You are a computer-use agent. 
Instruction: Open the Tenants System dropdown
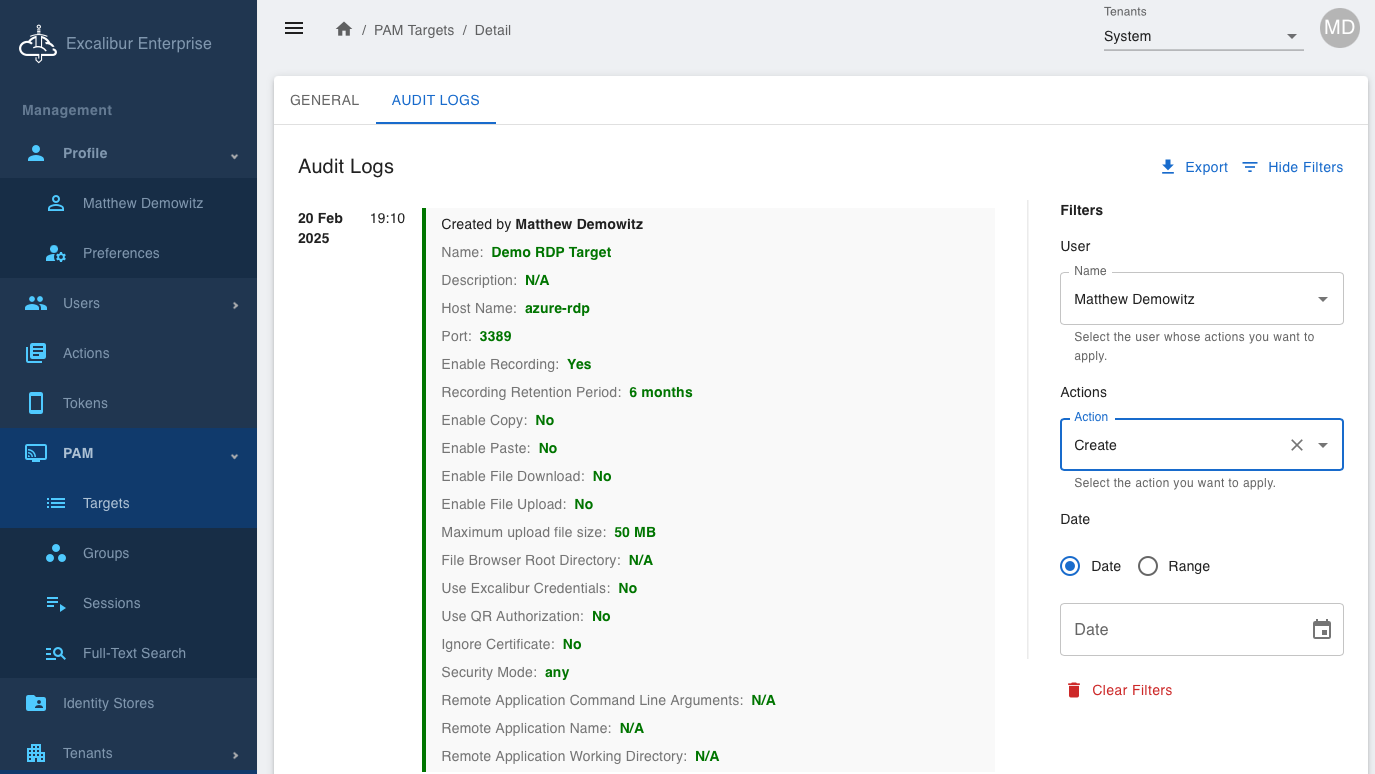(1202, 37)
